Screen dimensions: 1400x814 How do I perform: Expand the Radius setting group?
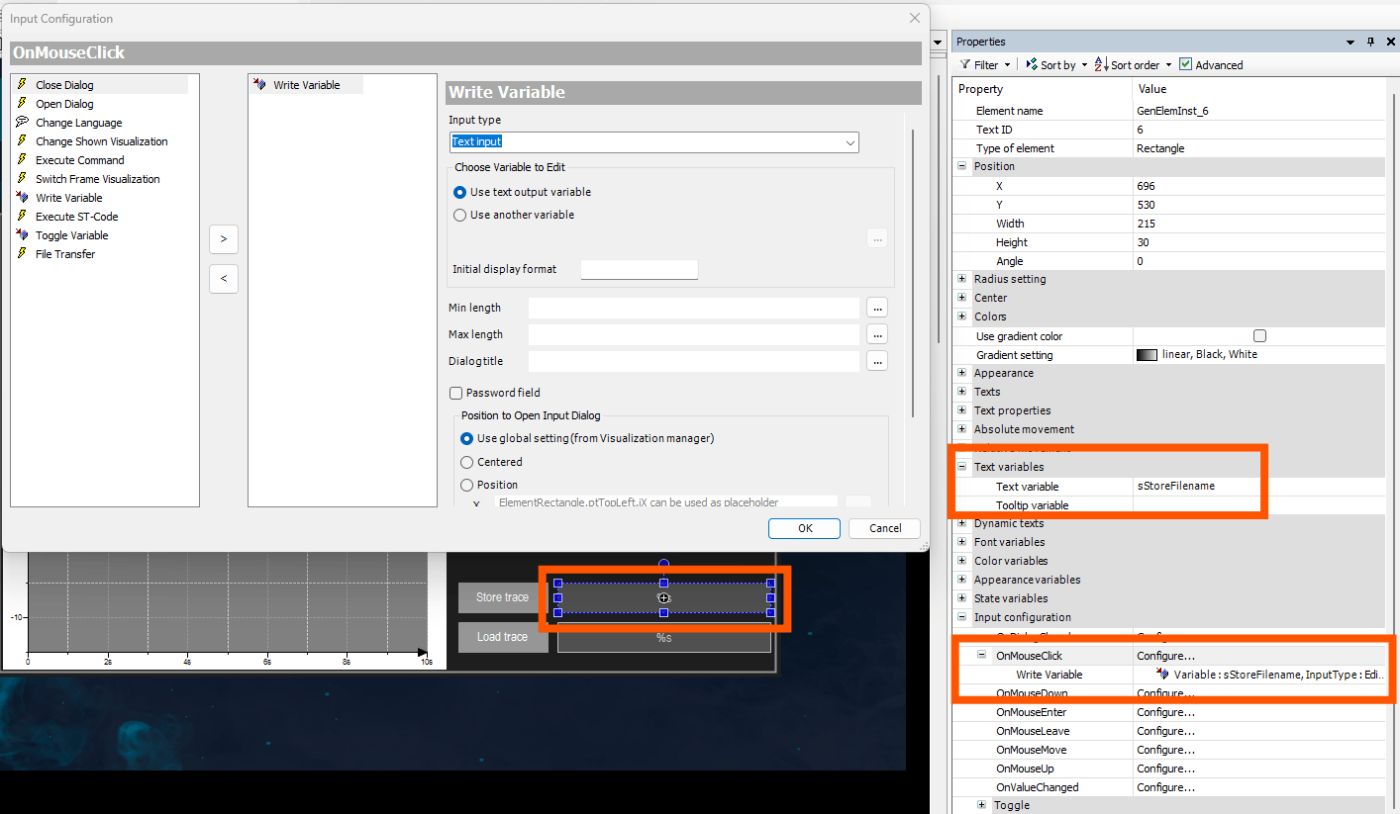[x=962, y=279]
